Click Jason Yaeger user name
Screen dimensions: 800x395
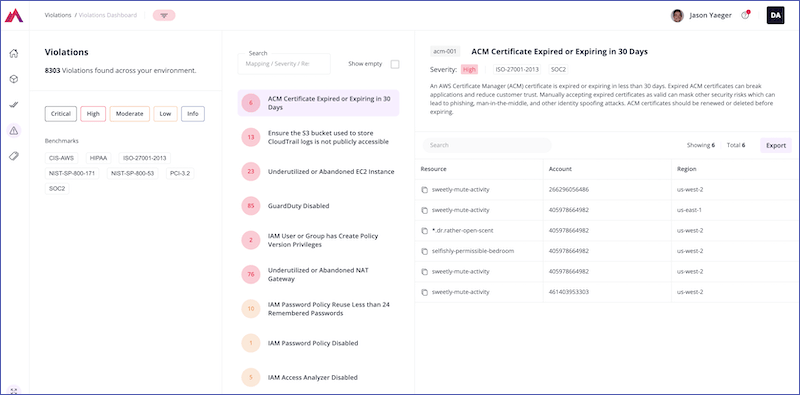click(710, 15)
